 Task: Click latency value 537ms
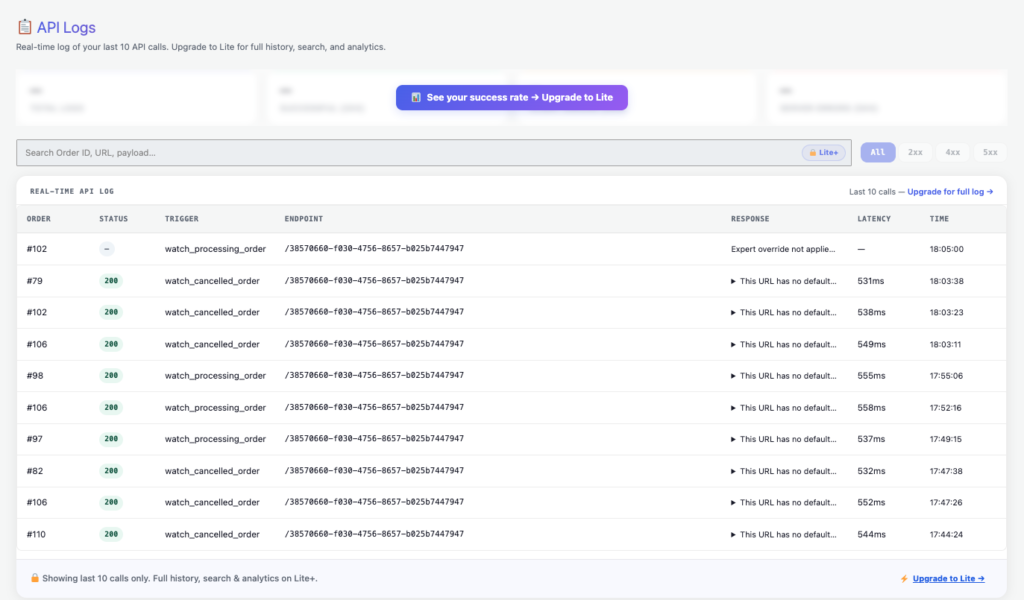coord(871,439)
